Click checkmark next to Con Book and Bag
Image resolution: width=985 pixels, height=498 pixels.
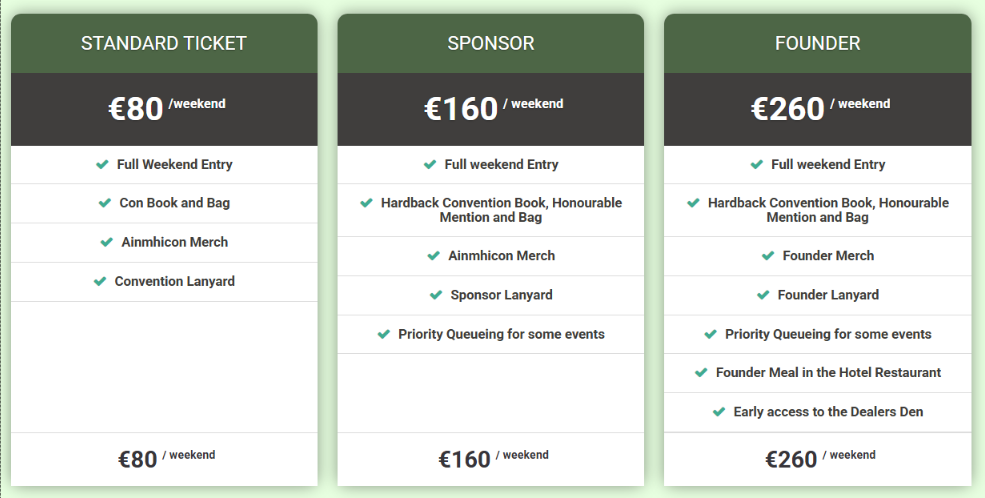coord(105,203)
